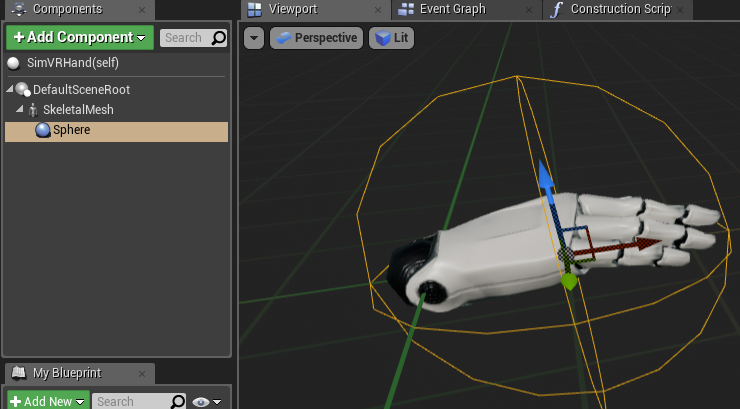The height and width of the screenshot is (409, 740).
Task: Select the Sphere component row
Action: (x=116, y=132)
